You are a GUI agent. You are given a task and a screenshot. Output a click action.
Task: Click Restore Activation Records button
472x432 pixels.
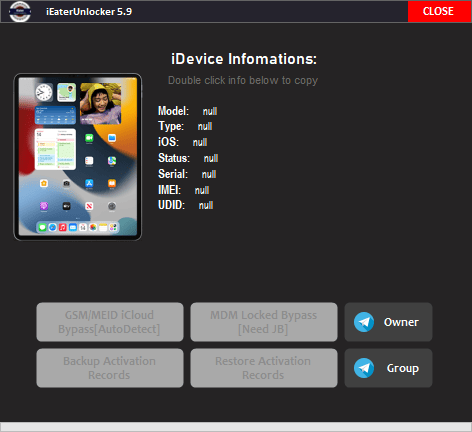[264, 368]
